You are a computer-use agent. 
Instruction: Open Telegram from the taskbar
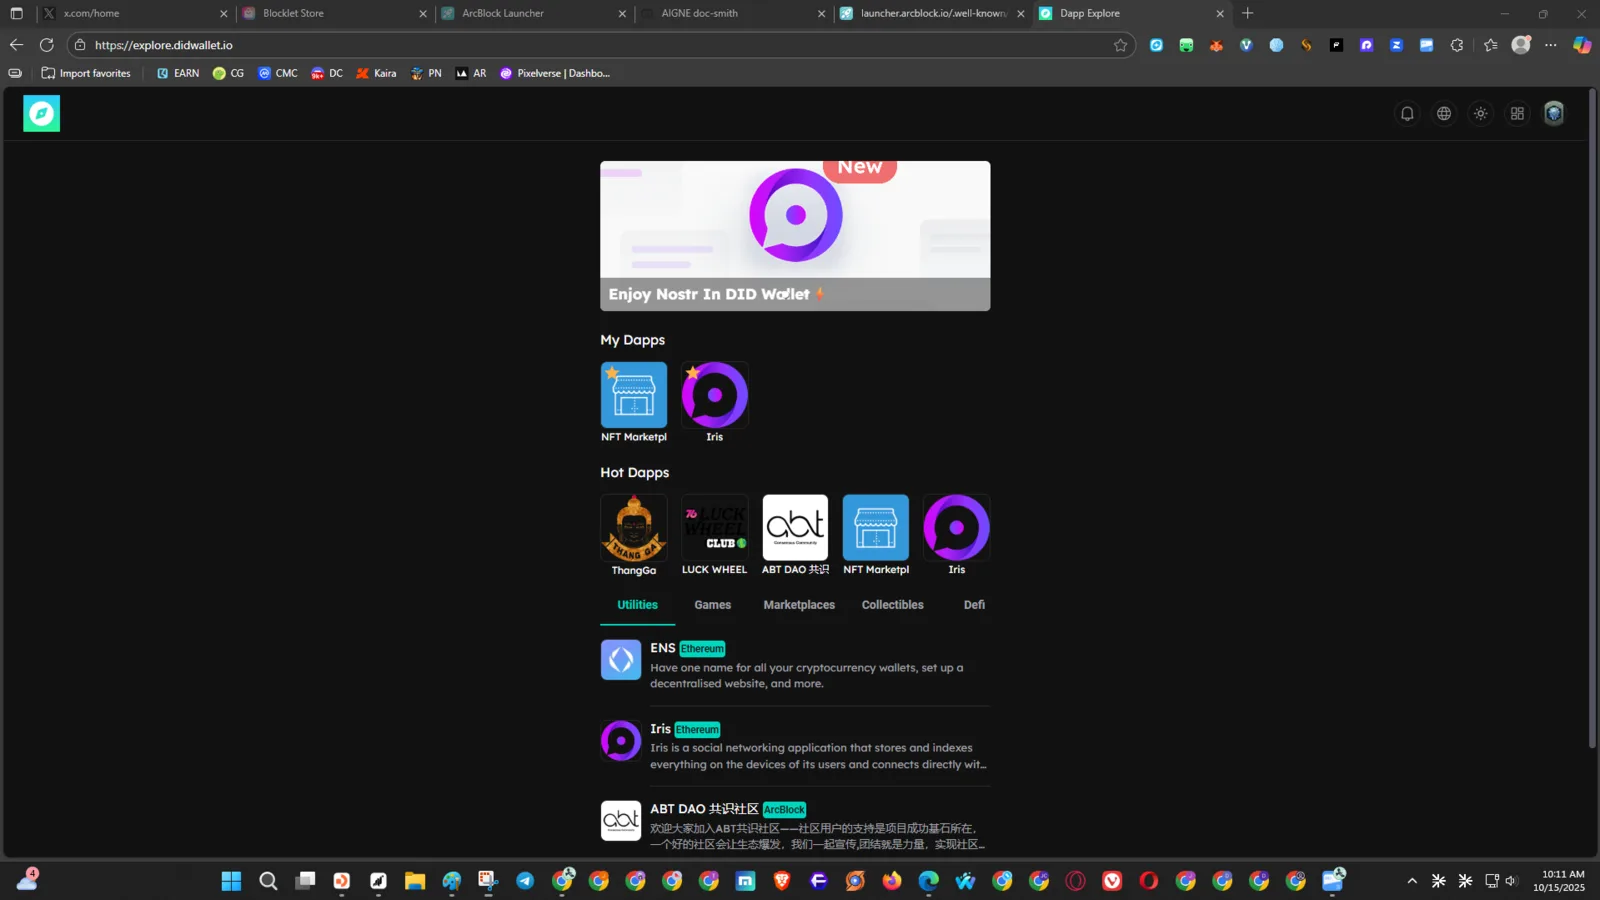(525, 881)
